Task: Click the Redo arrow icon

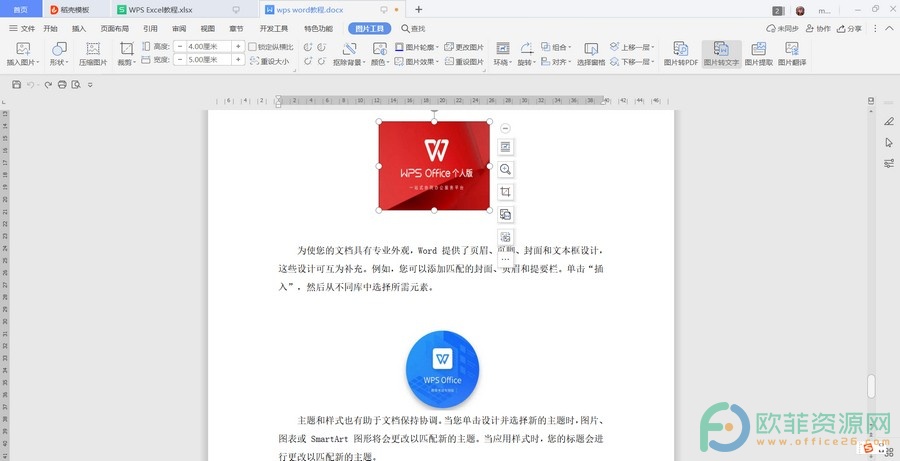Action: 48,84
